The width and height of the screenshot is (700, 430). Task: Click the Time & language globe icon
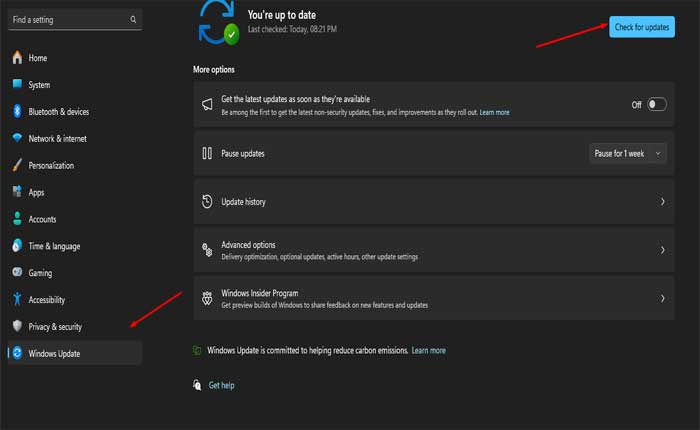point(17,245)
